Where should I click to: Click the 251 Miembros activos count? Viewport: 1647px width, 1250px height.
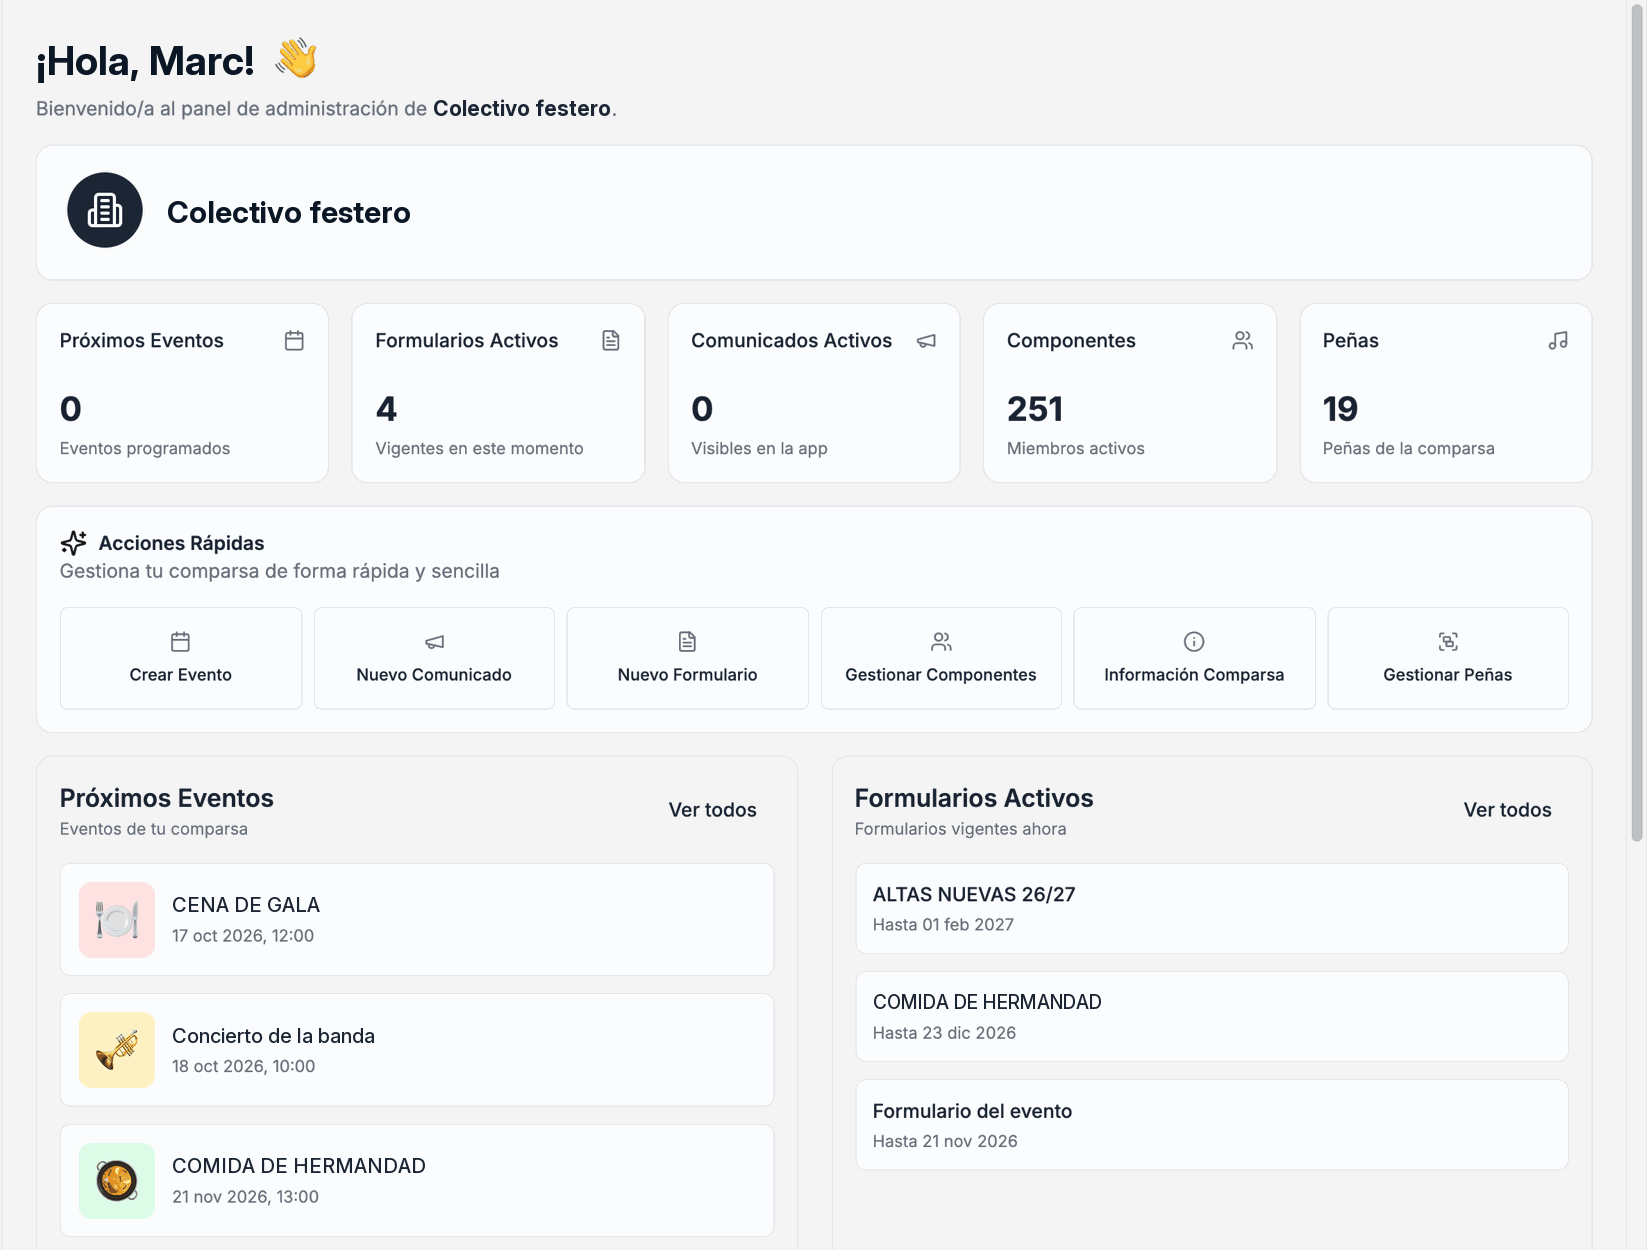(1035, 409)
